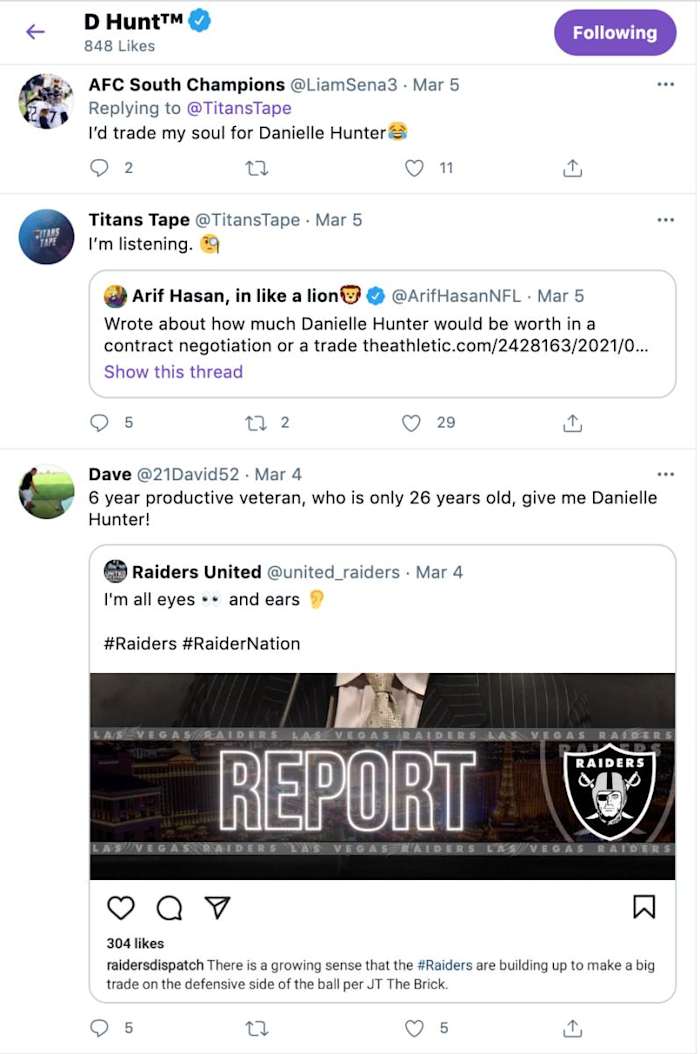Open the Raiders REPORT image

[382, 776]
